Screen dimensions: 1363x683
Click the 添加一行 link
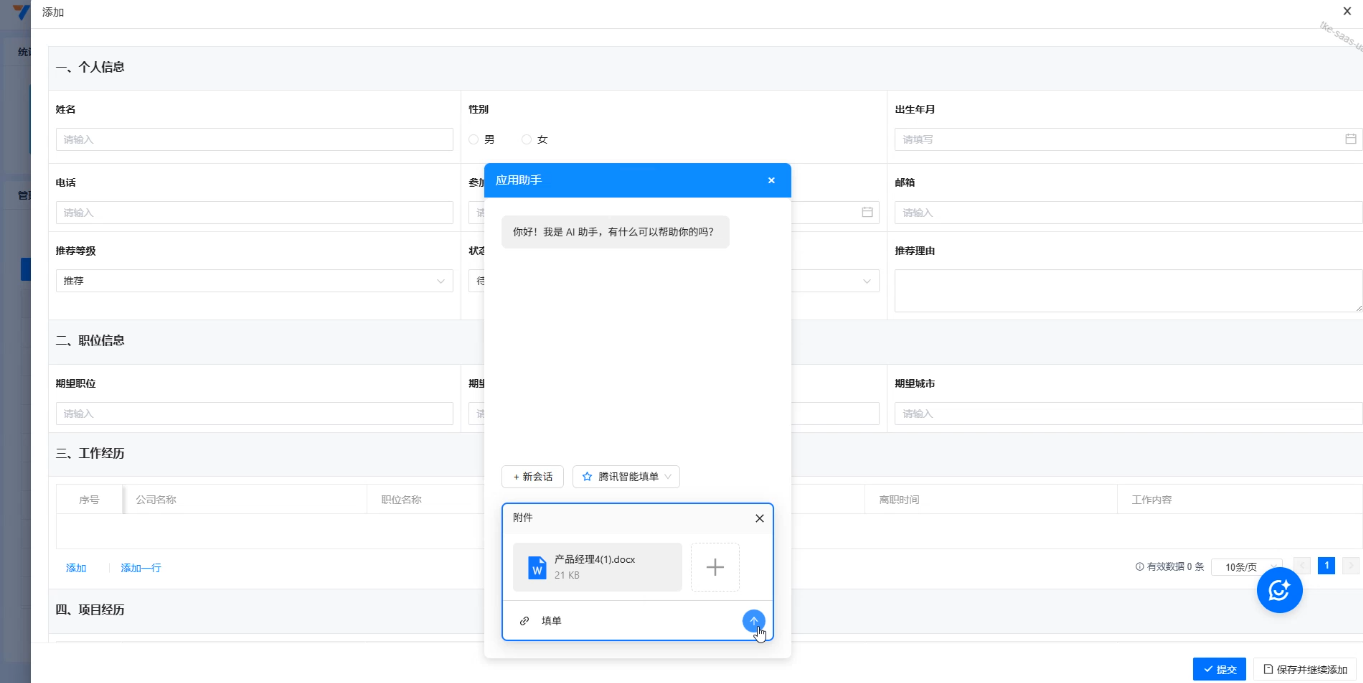[x=140, y=568]
